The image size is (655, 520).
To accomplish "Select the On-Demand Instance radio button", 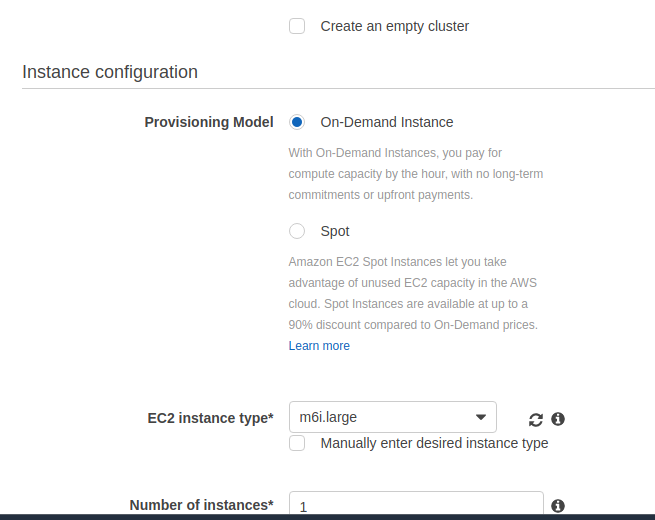I will pos(297,122).
